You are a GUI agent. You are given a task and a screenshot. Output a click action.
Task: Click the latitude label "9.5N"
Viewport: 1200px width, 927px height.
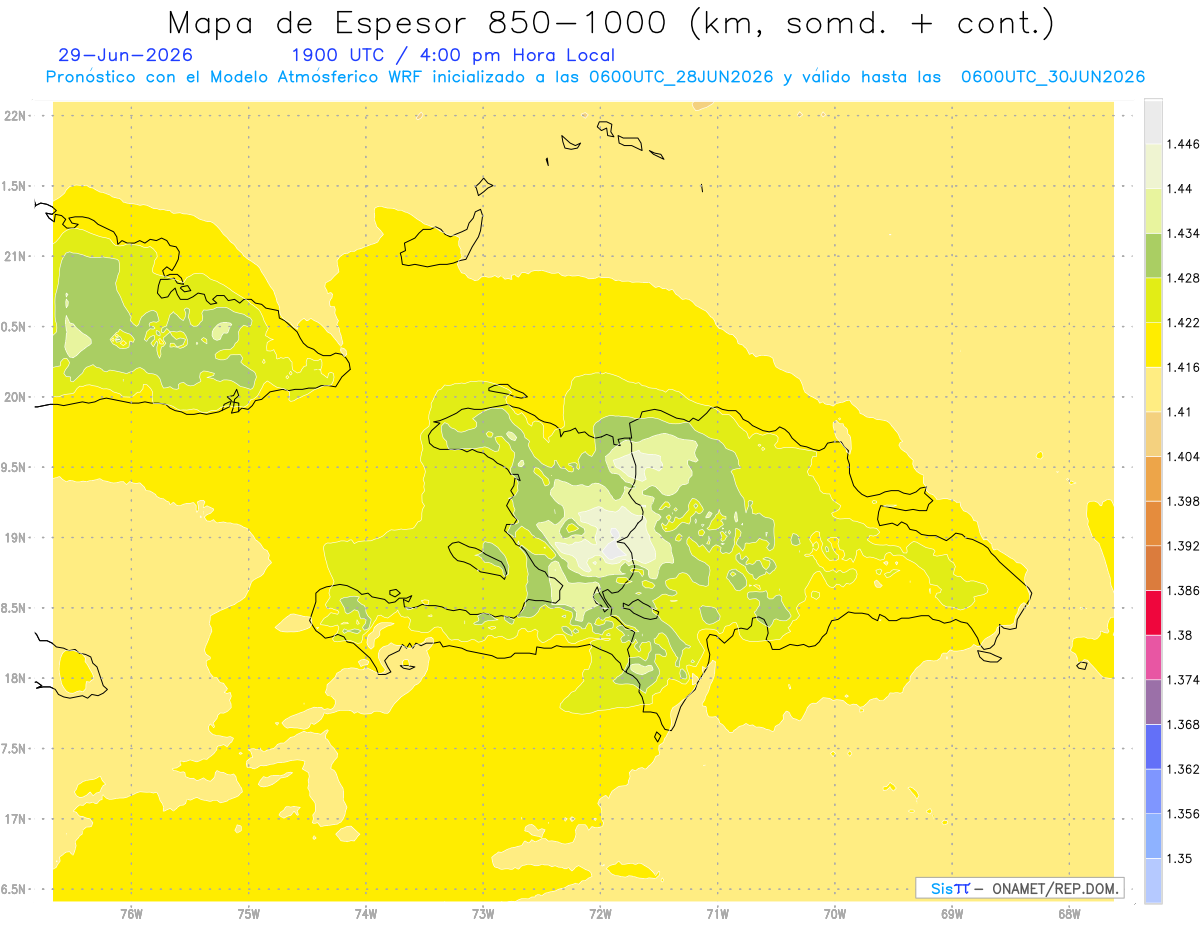click(x=15, y=467)
